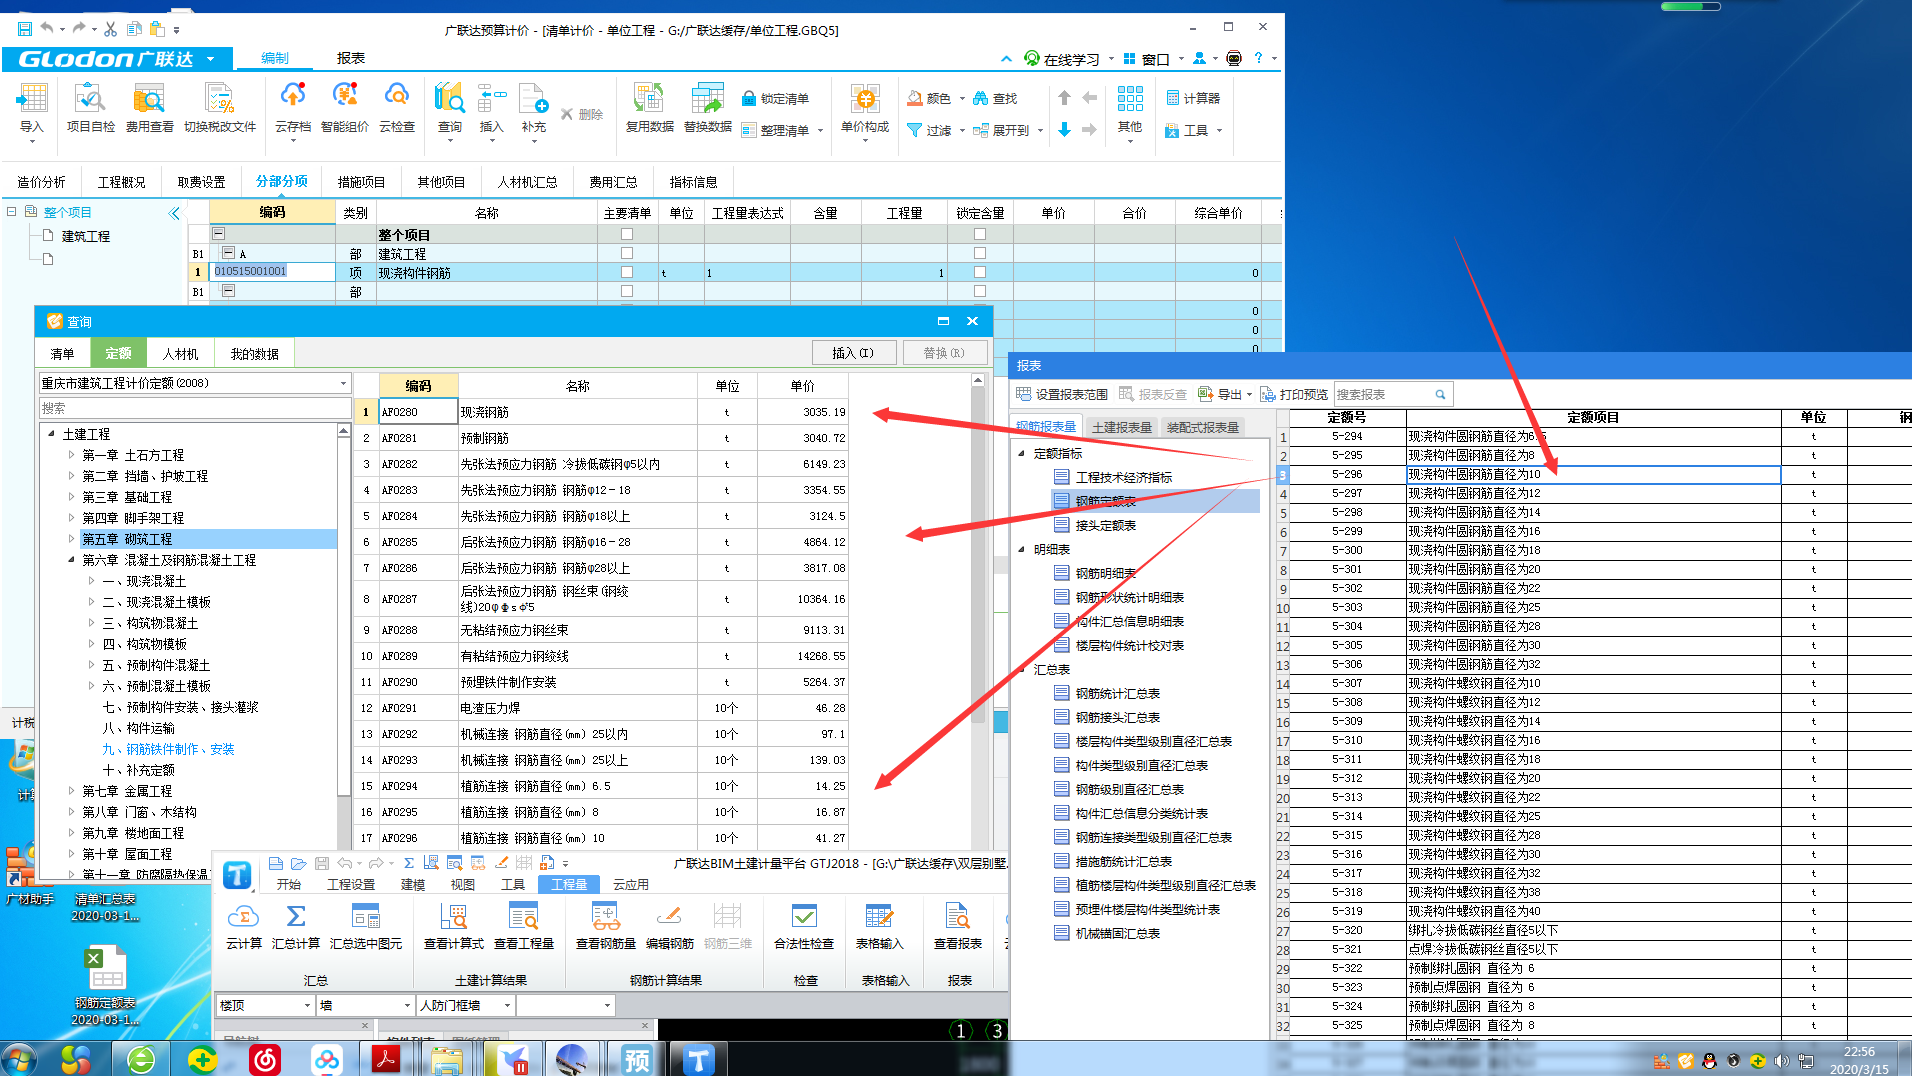Open 智能组价 smart pricing tool
This screenshot has width=1912, height=1076.
pyautogui.click(x=345, y=108)
